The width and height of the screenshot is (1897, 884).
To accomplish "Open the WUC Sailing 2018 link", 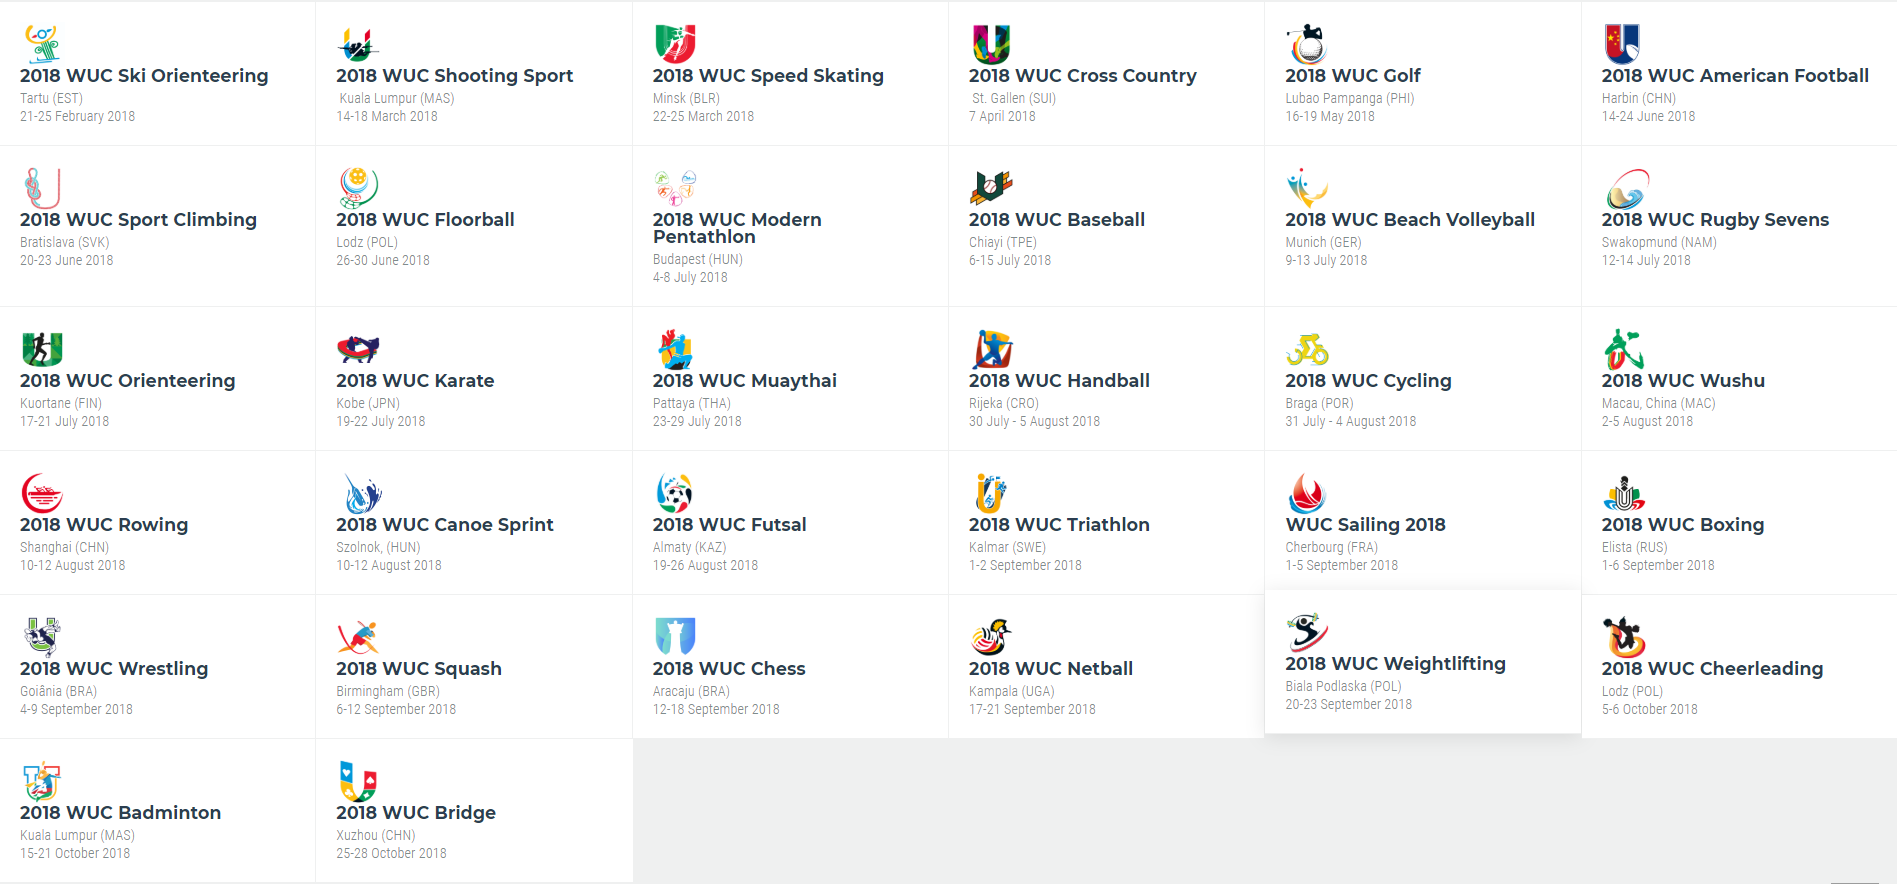I will pyautogui.click(x=1365, y=525).
